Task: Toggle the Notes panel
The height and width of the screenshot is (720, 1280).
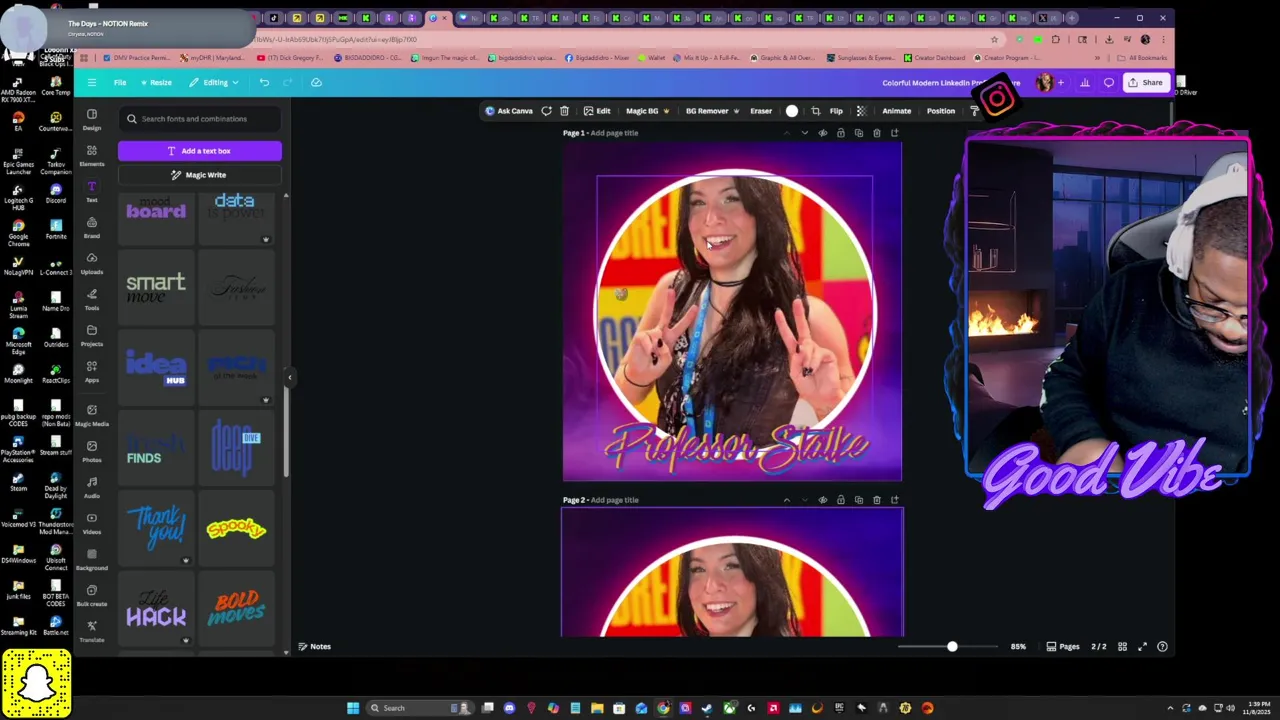Action: point(314,647)
